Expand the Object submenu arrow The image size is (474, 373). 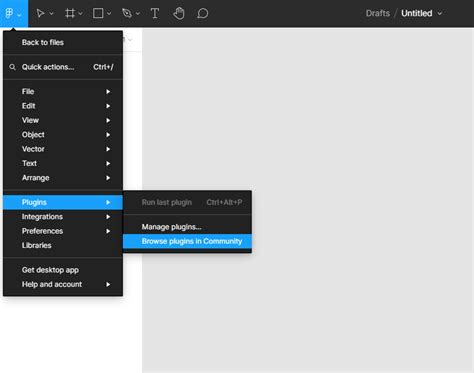[108, 135]
